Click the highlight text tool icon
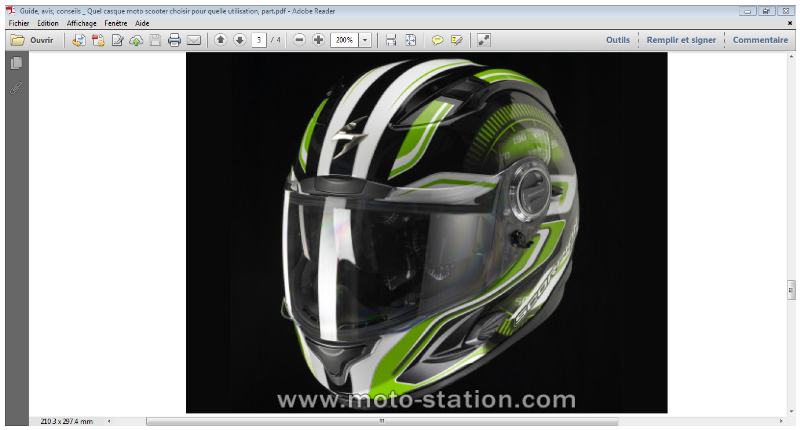 457,40
